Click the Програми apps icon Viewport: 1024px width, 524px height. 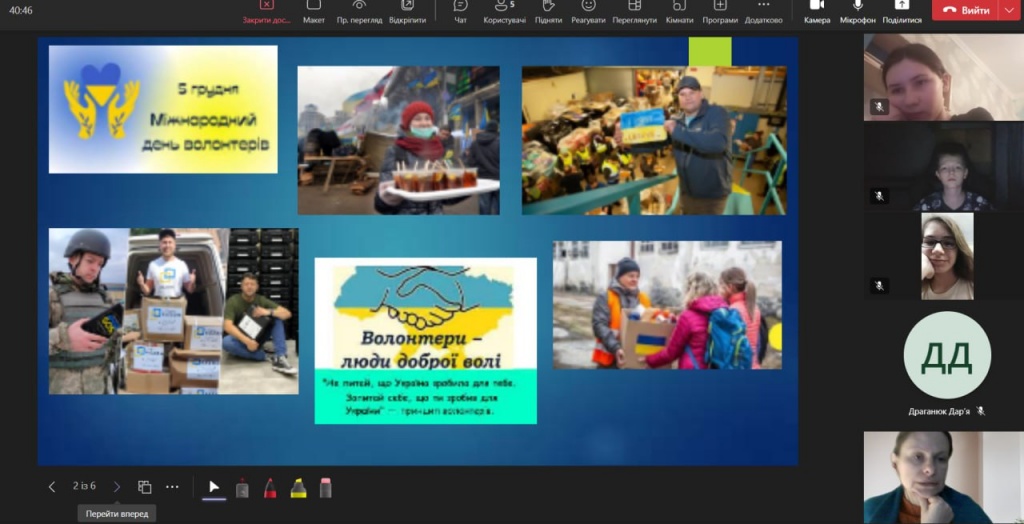tap(720, 11)
